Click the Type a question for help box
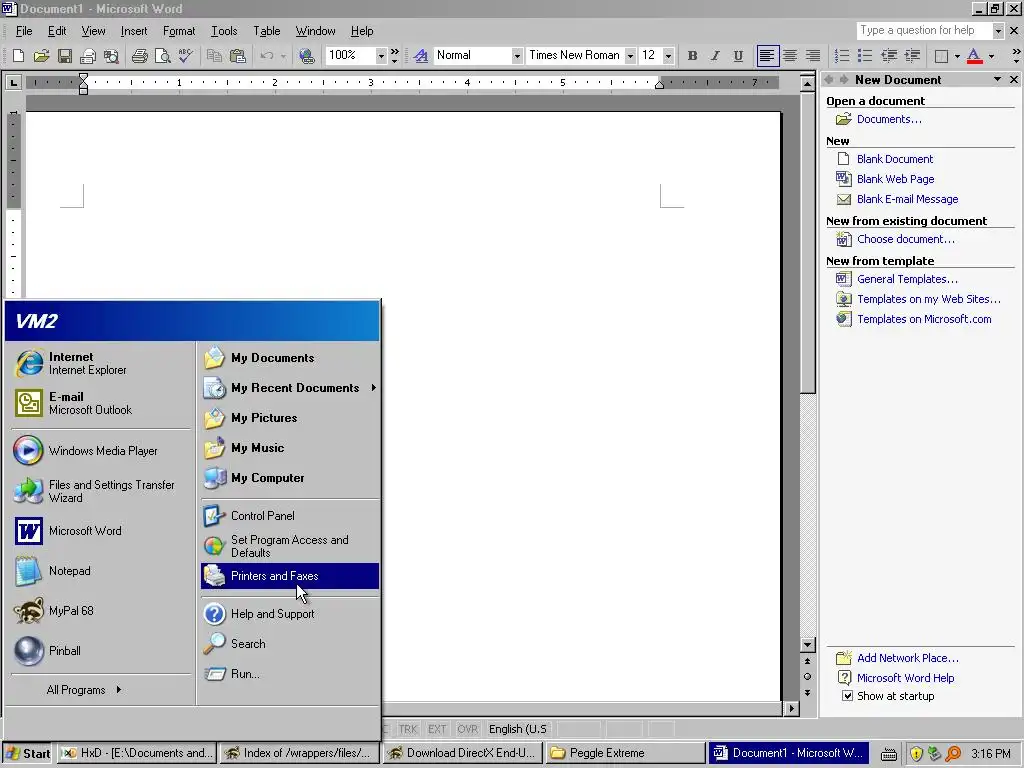 924,31
